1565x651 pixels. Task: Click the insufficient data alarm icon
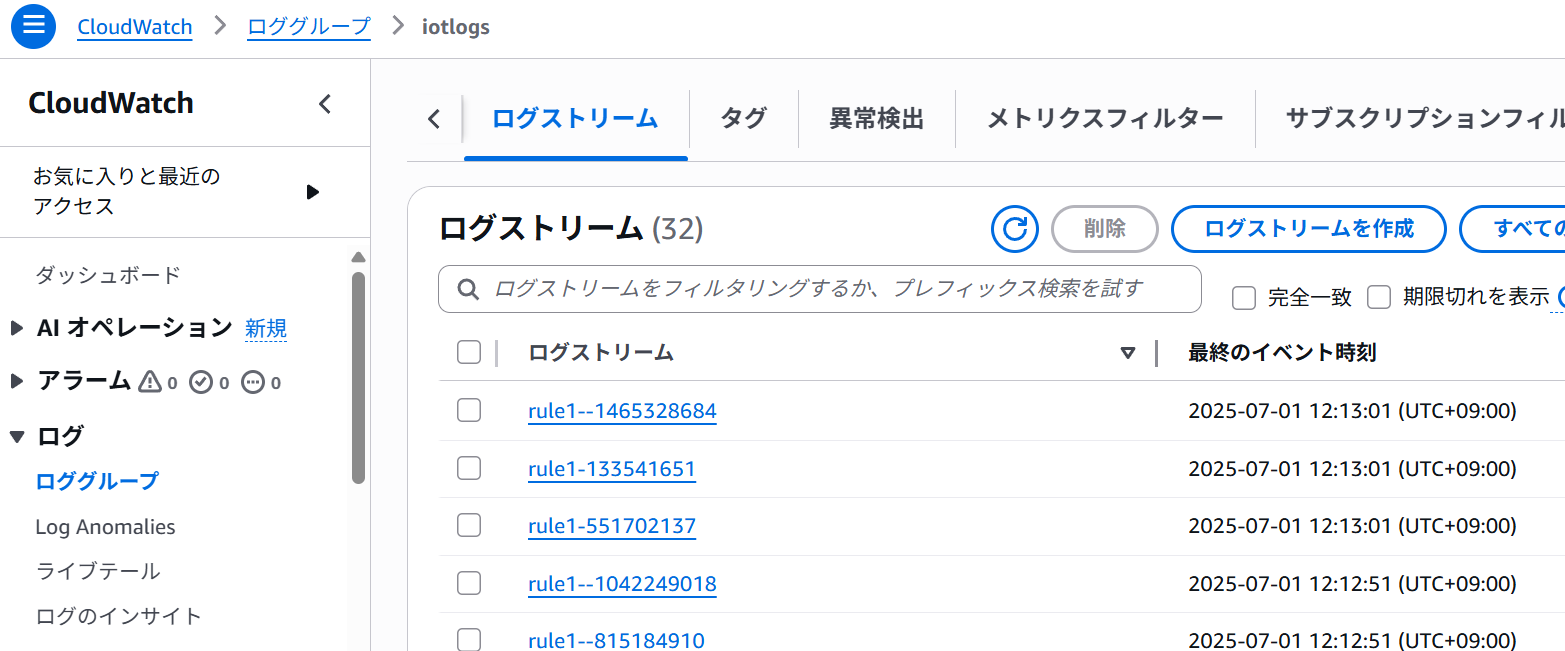[x=253, y=382]
